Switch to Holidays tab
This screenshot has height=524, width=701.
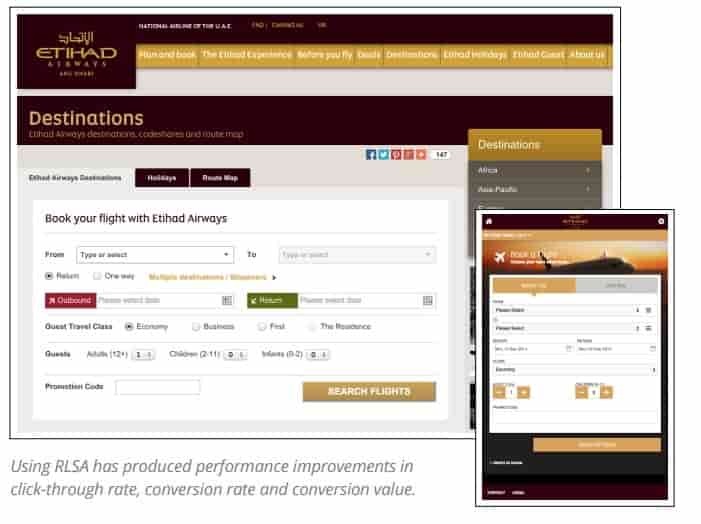pyautogui.click(x=162, y=178)
